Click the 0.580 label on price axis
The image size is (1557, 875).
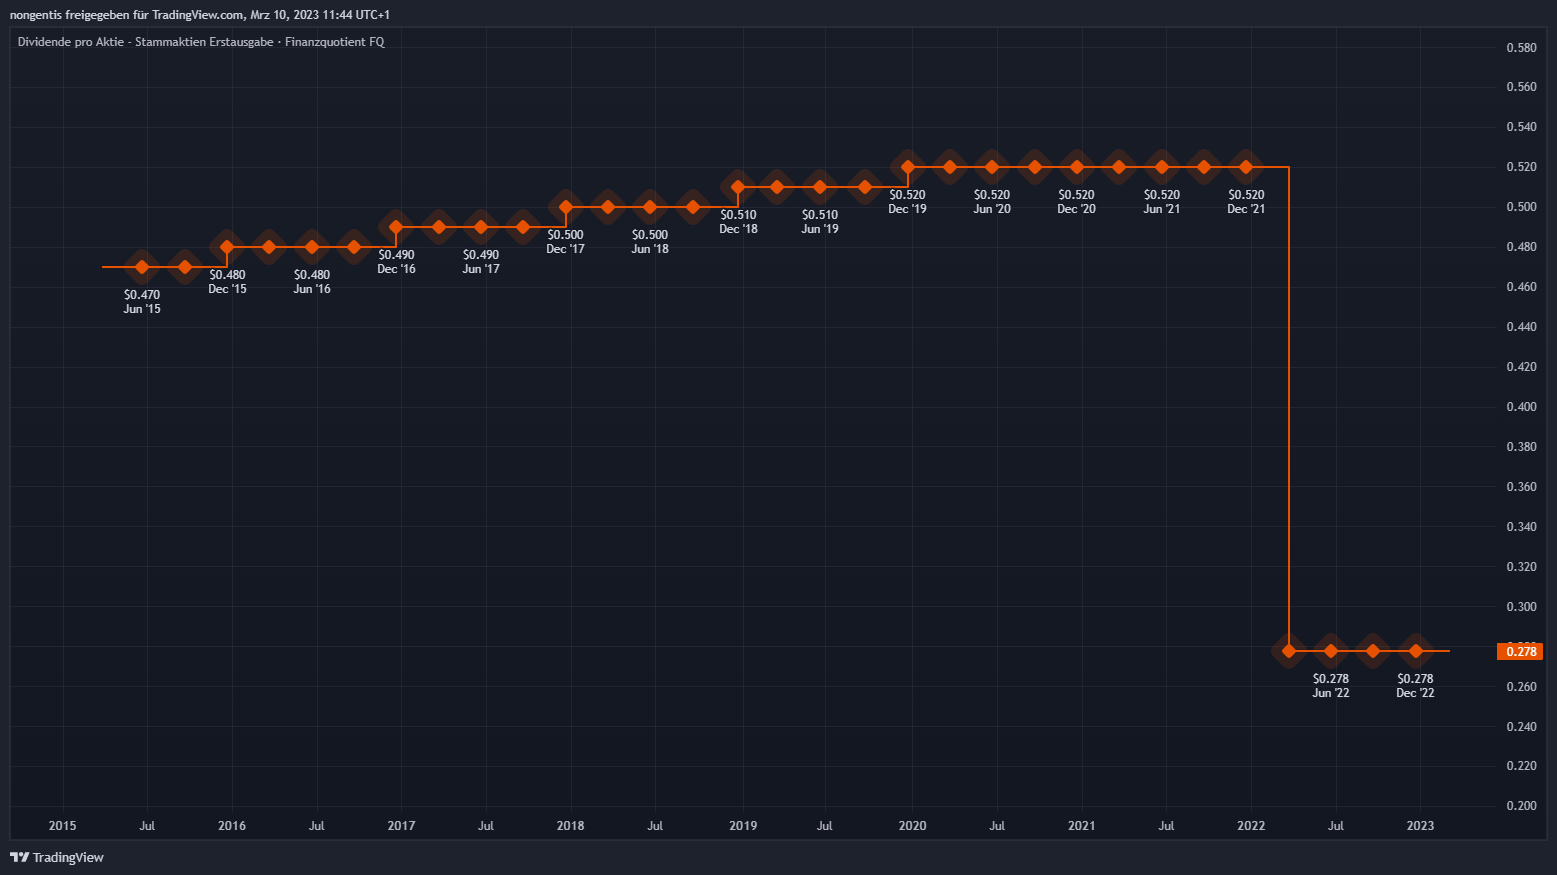pyautogui.click(x=1521, y=48)
